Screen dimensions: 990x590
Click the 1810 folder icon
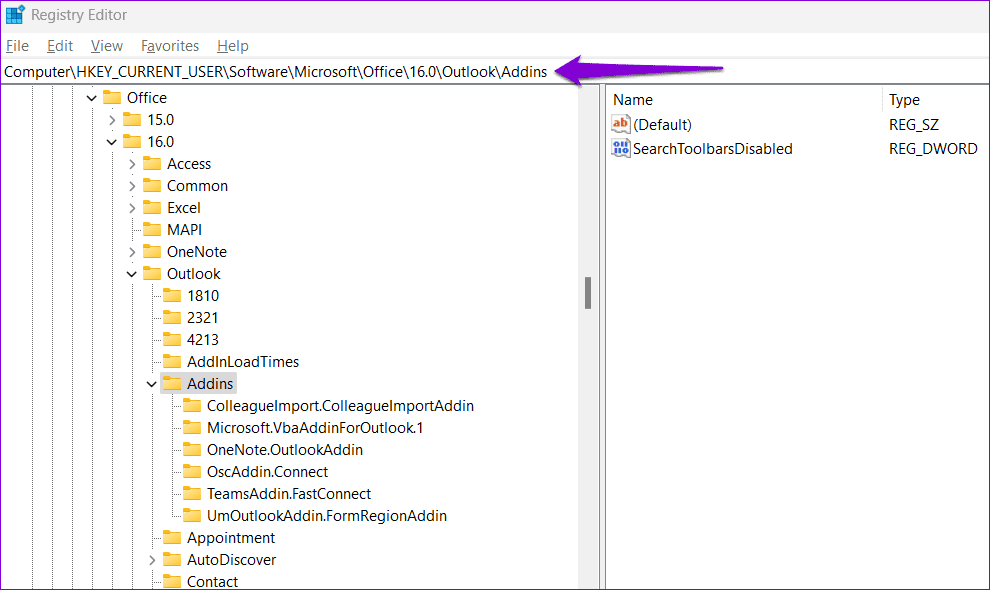click(172, 296)
